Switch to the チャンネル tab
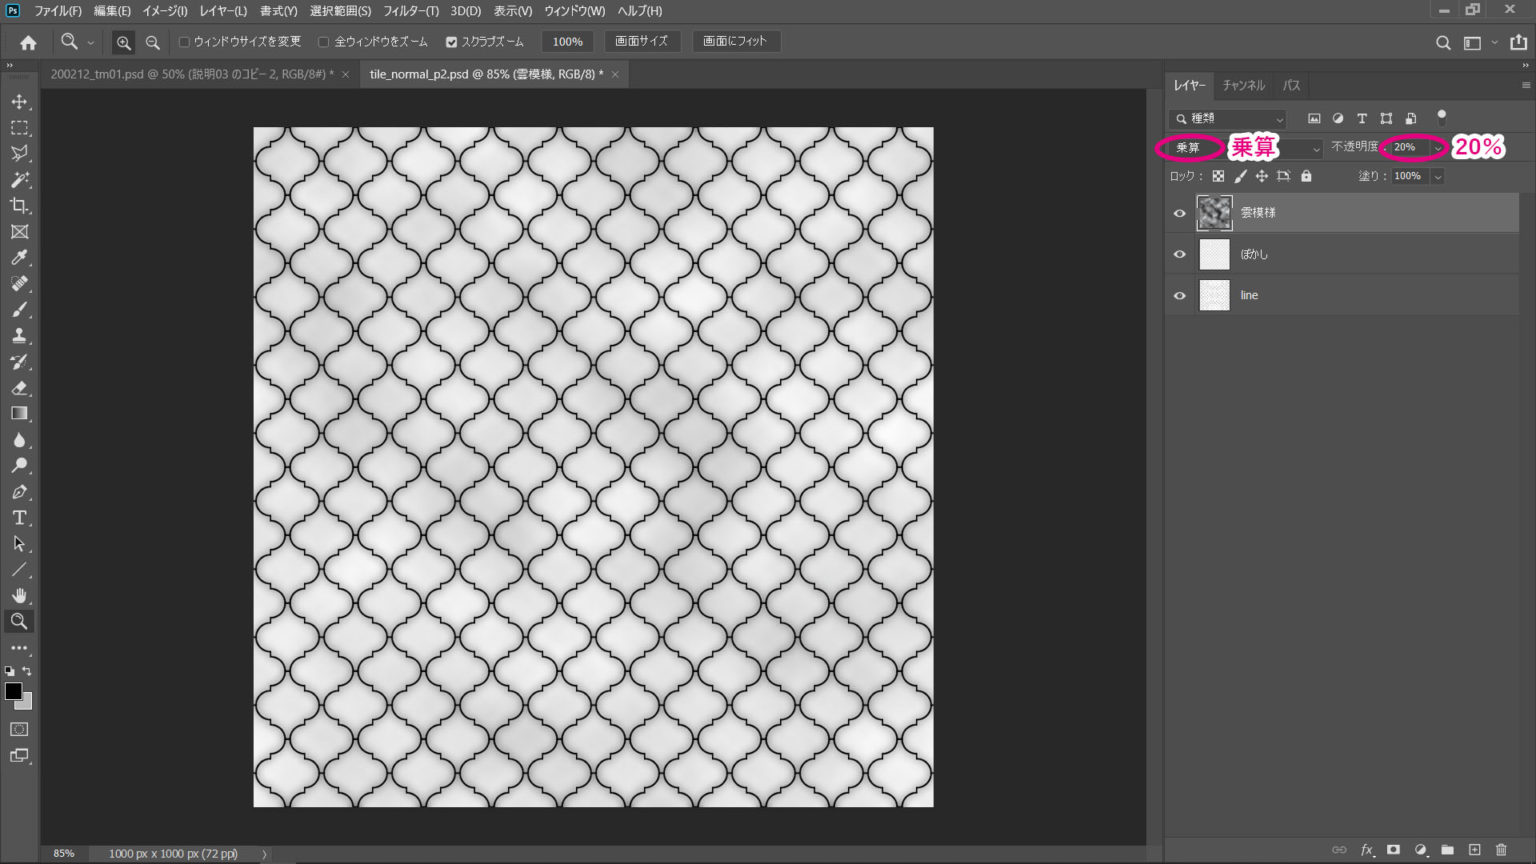The height and width of the screenshot is (864, 1536). 1243,85
